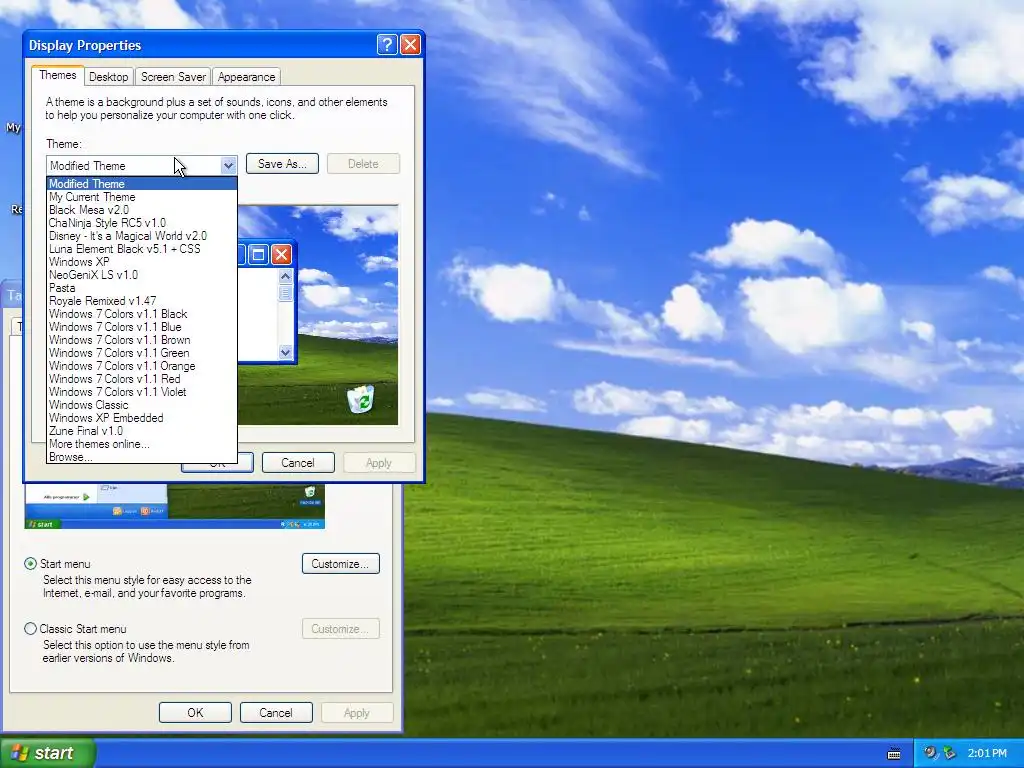Select Windows 7 Colors v1.1 Brown
This screenshot has width=1024, height=768.
tap(142, 340)
